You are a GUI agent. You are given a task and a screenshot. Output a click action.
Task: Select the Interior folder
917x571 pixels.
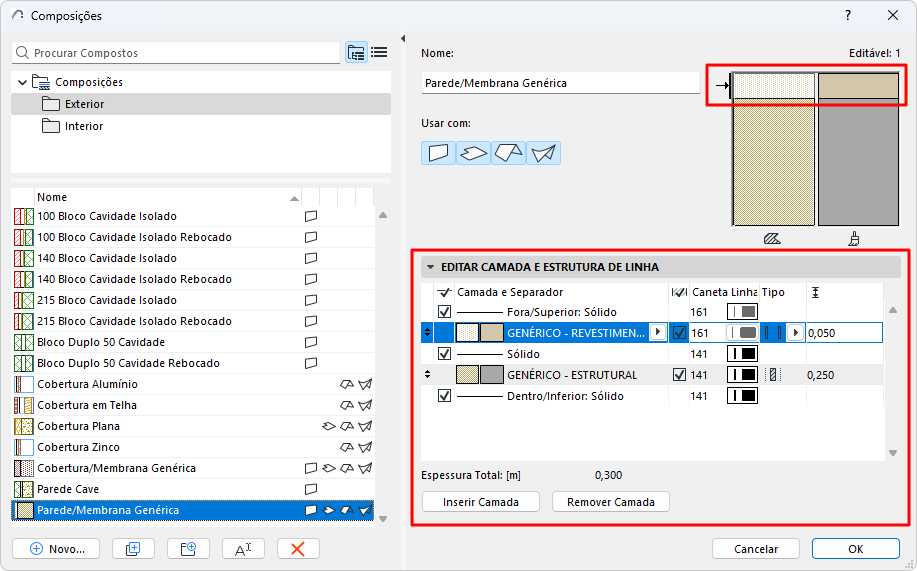pyautogui.click(x=201, y=126)
